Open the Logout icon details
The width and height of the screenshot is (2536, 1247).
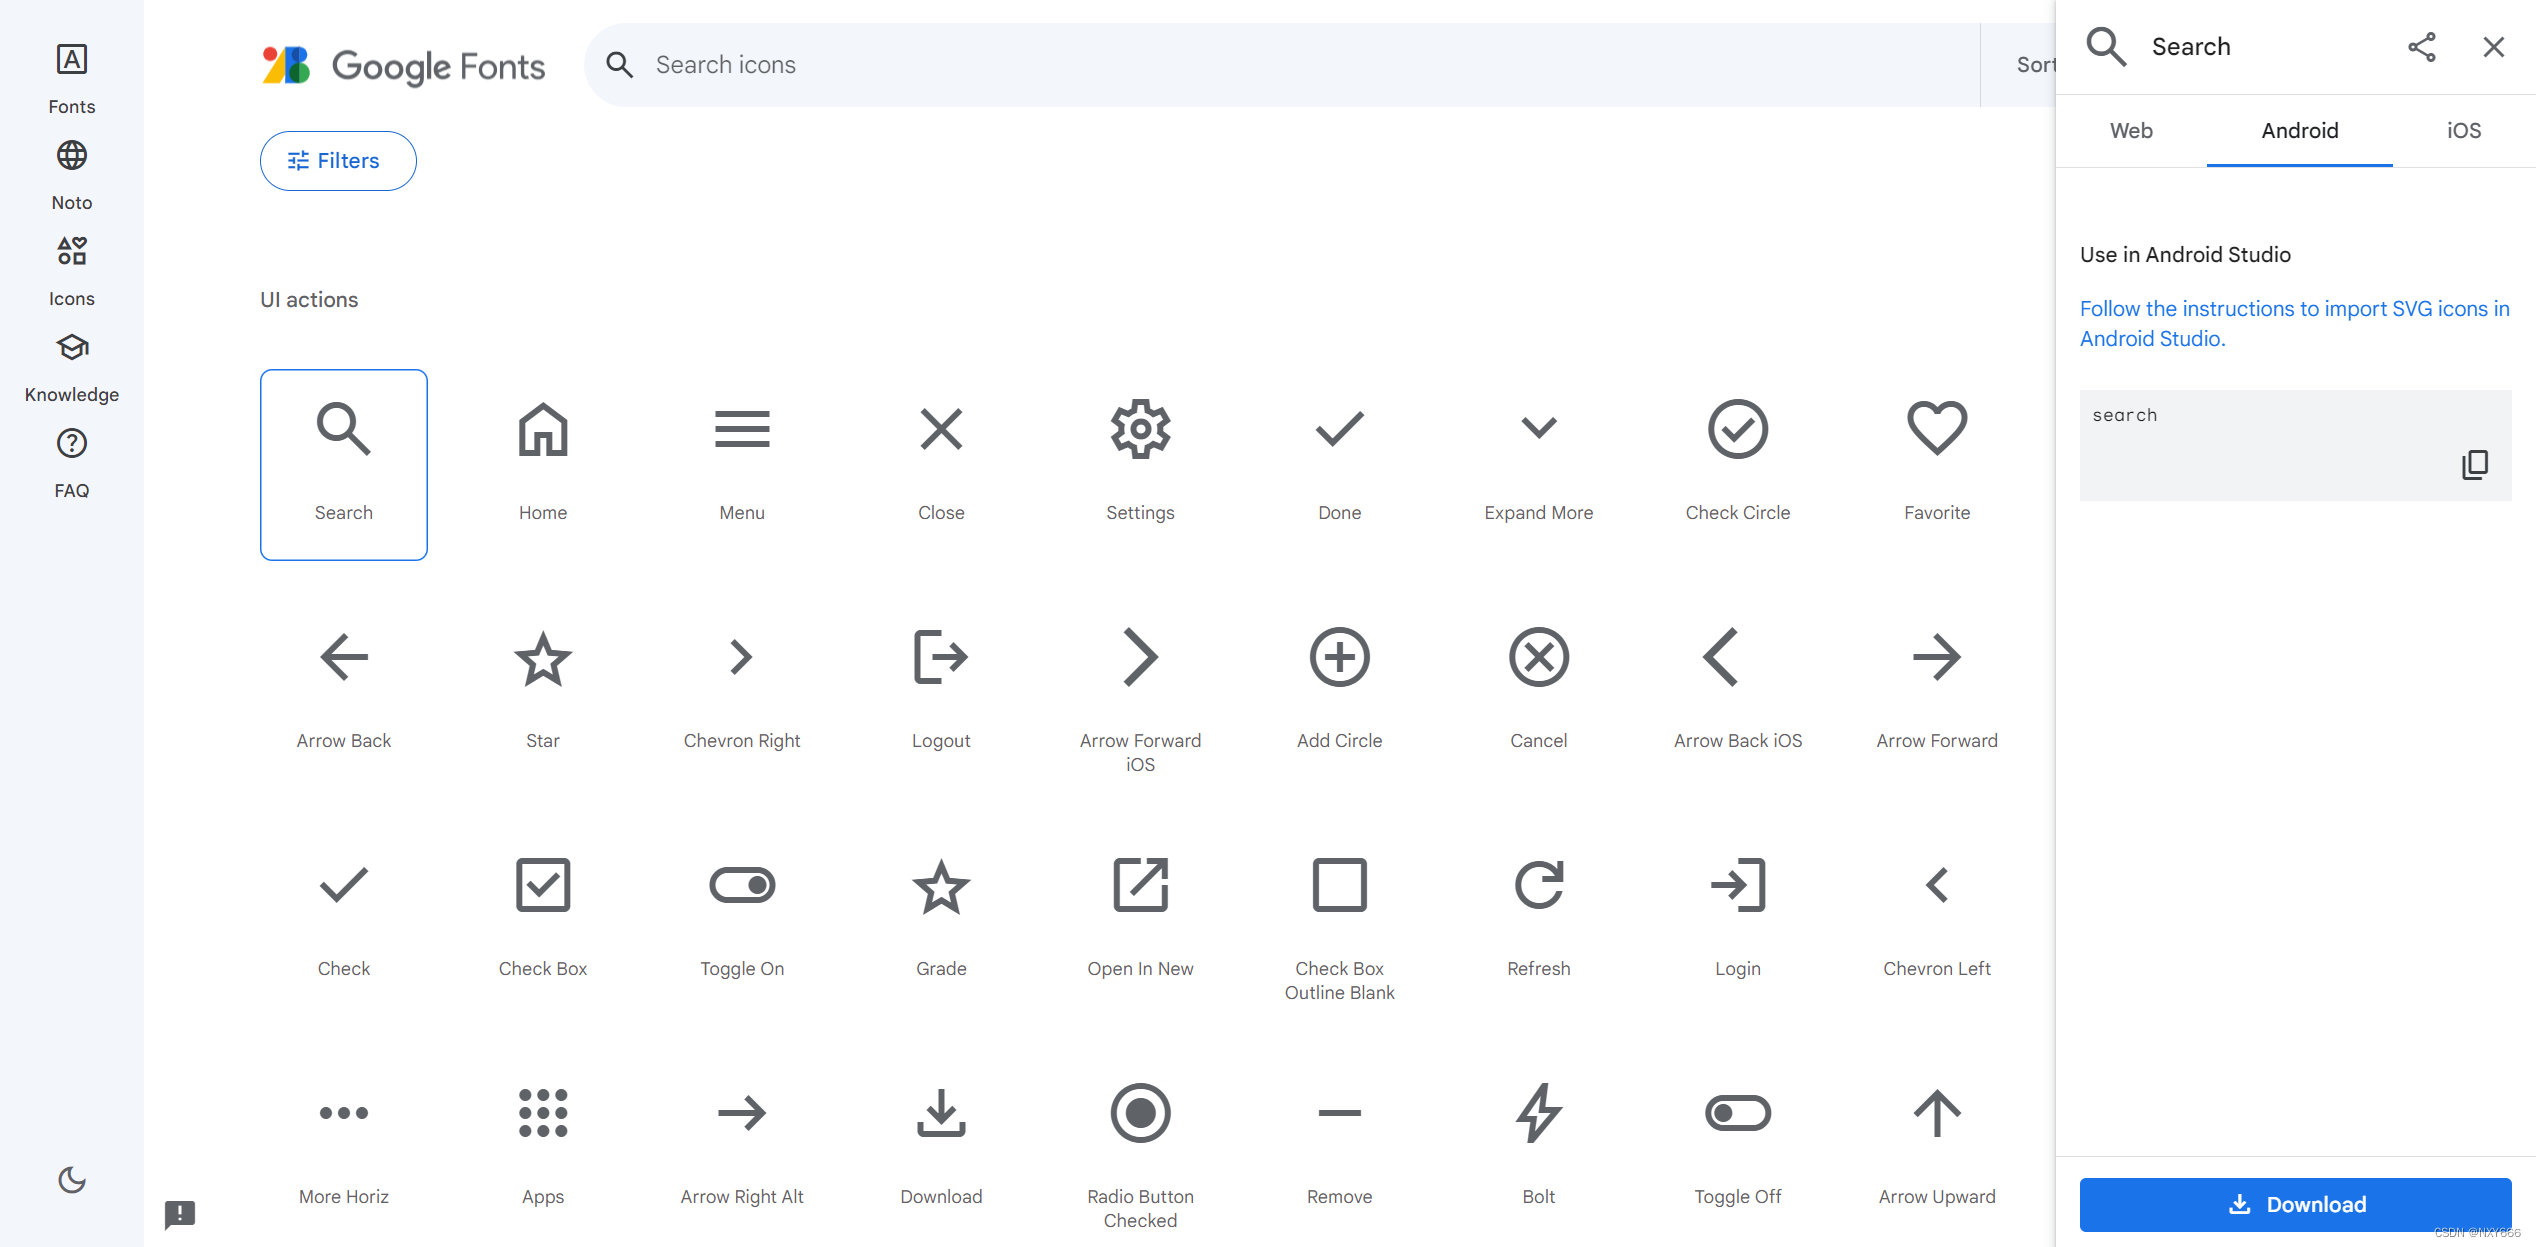point(940,657)
